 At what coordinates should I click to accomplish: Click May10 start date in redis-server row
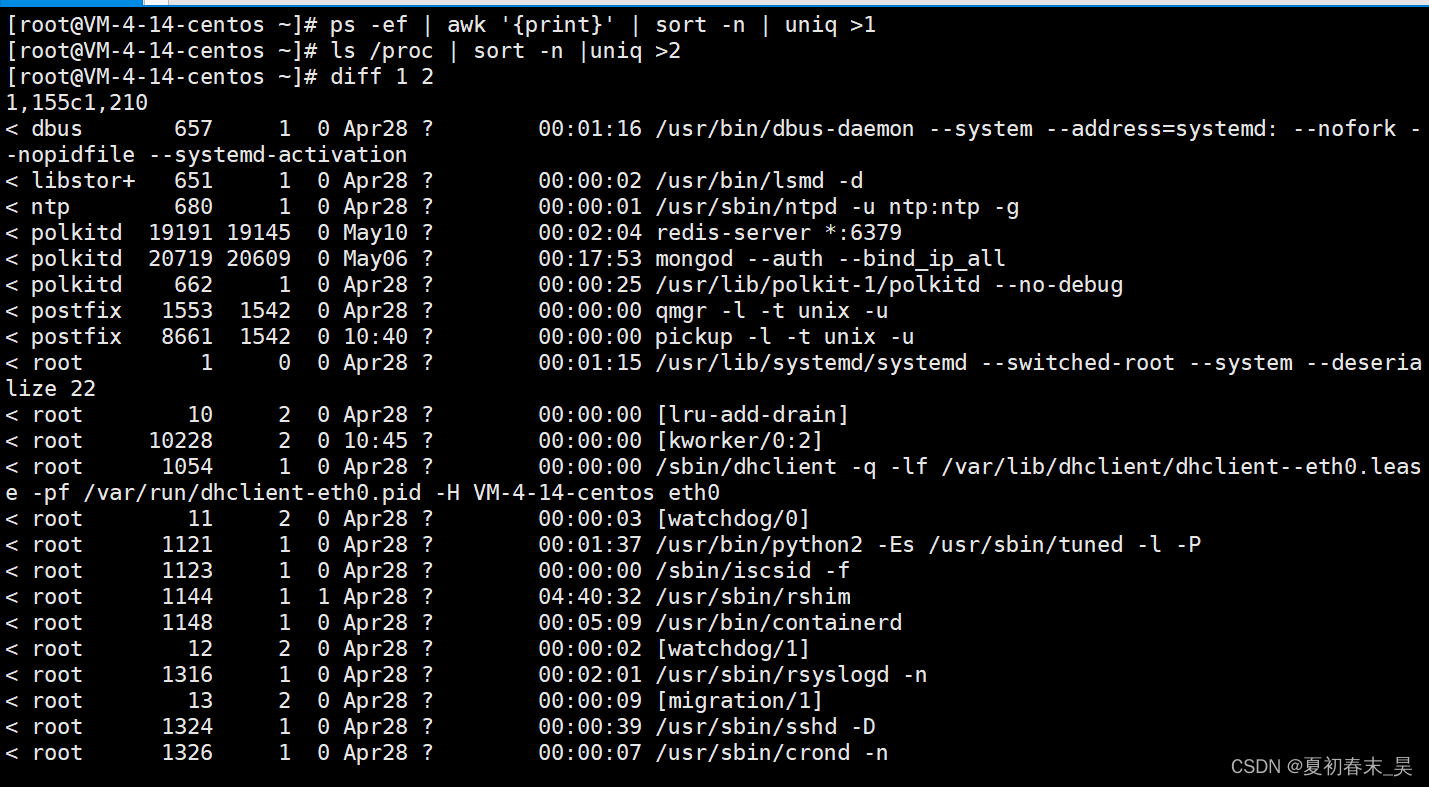[x=375, y=232]
